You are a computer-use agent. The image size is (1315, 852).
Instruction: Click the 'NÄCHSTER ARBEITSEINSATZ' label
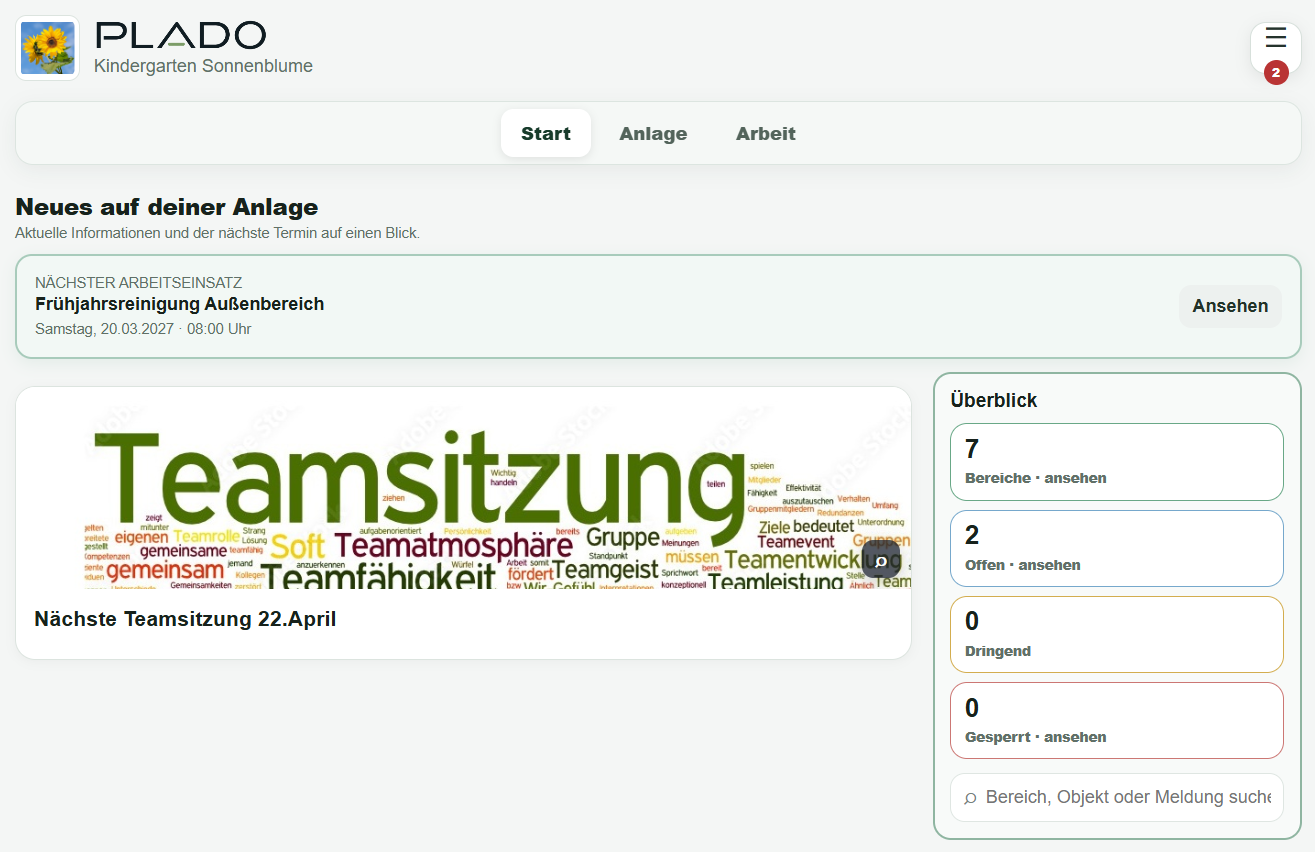(138, 283)
